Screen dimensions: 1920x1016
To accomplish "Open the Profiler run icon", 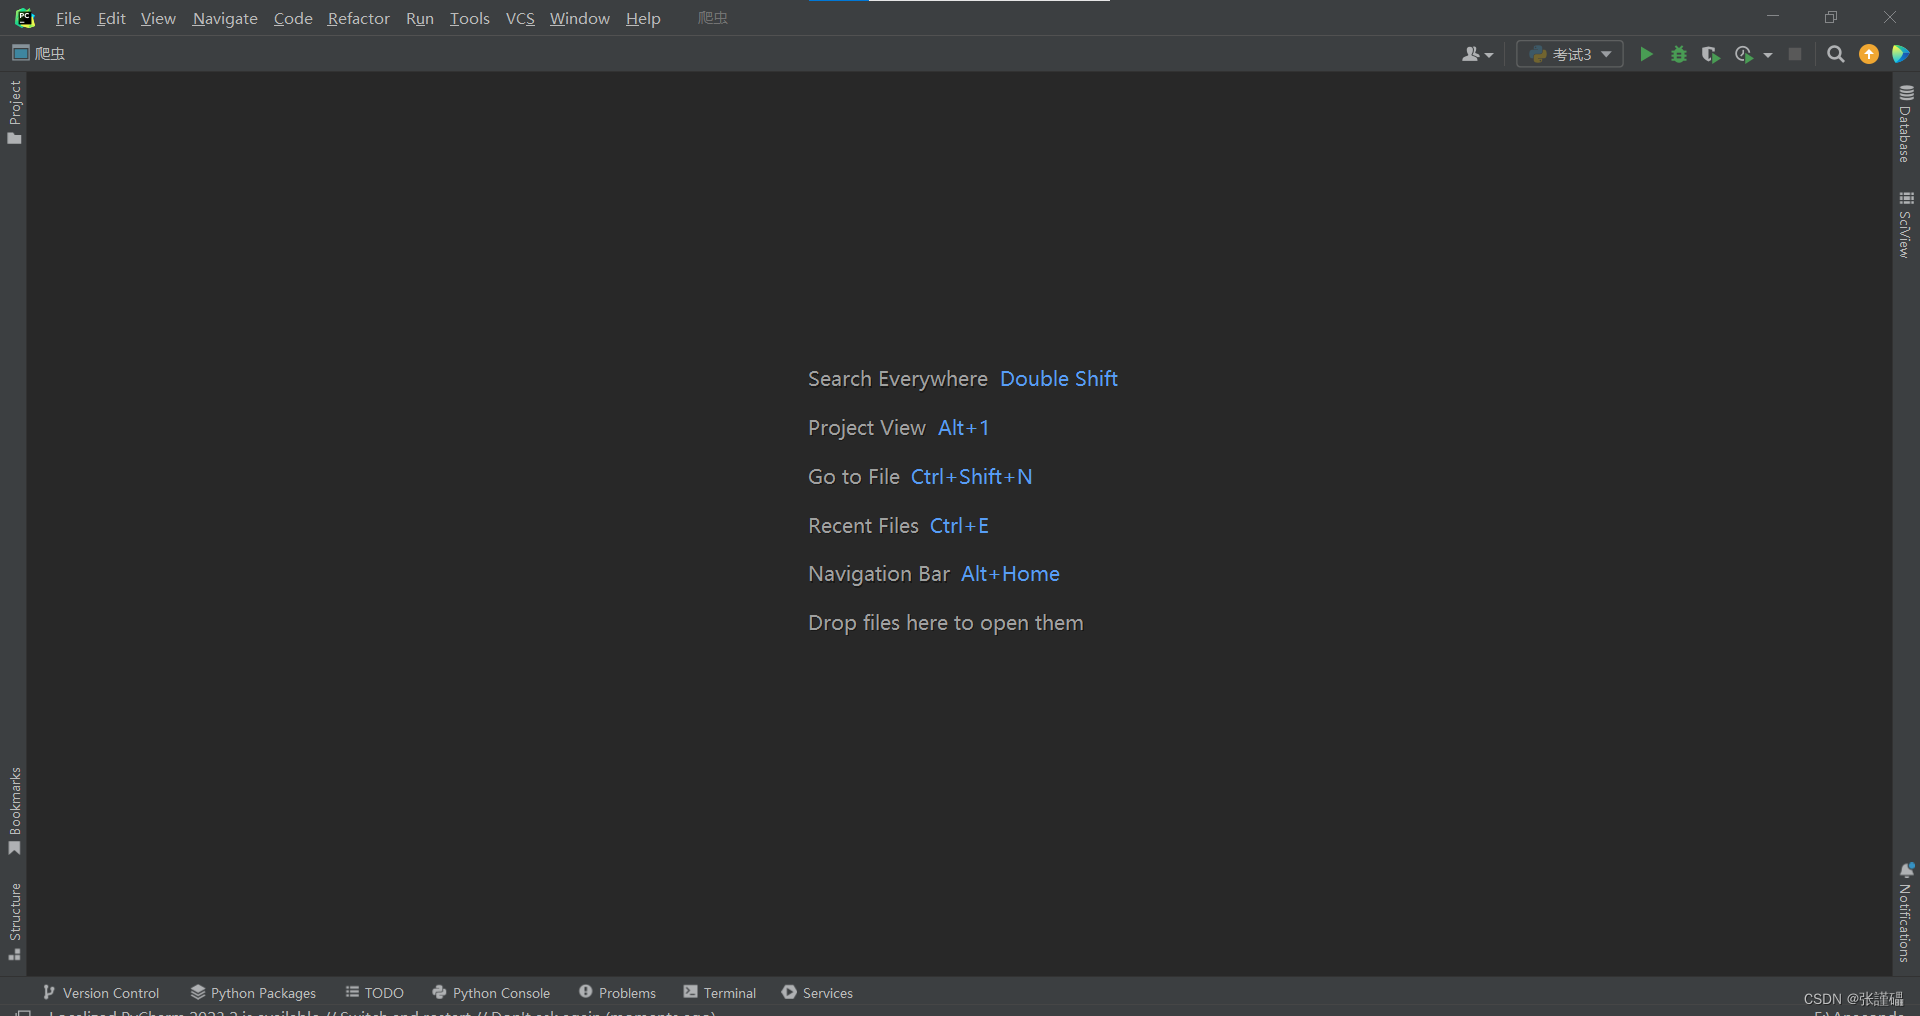I will [1744, 54].
